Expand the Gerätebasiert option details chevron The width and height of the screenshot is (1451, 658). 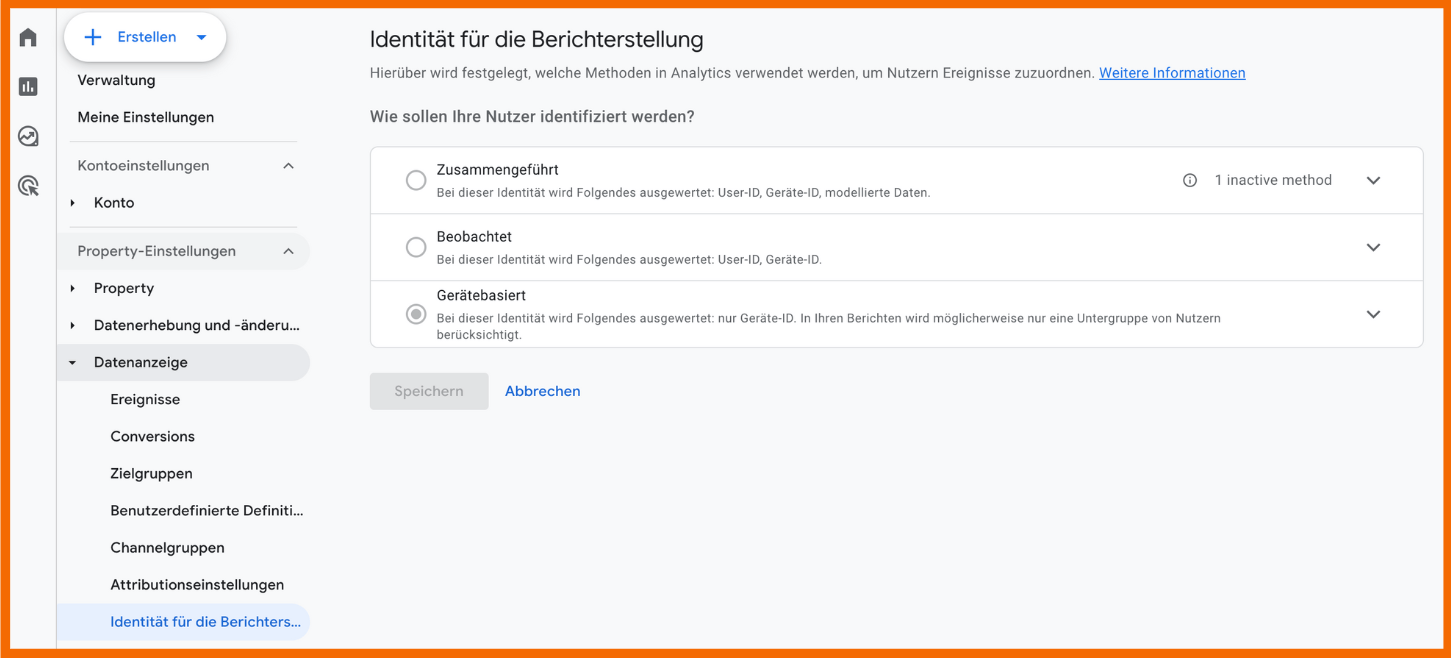[1373, 314]
